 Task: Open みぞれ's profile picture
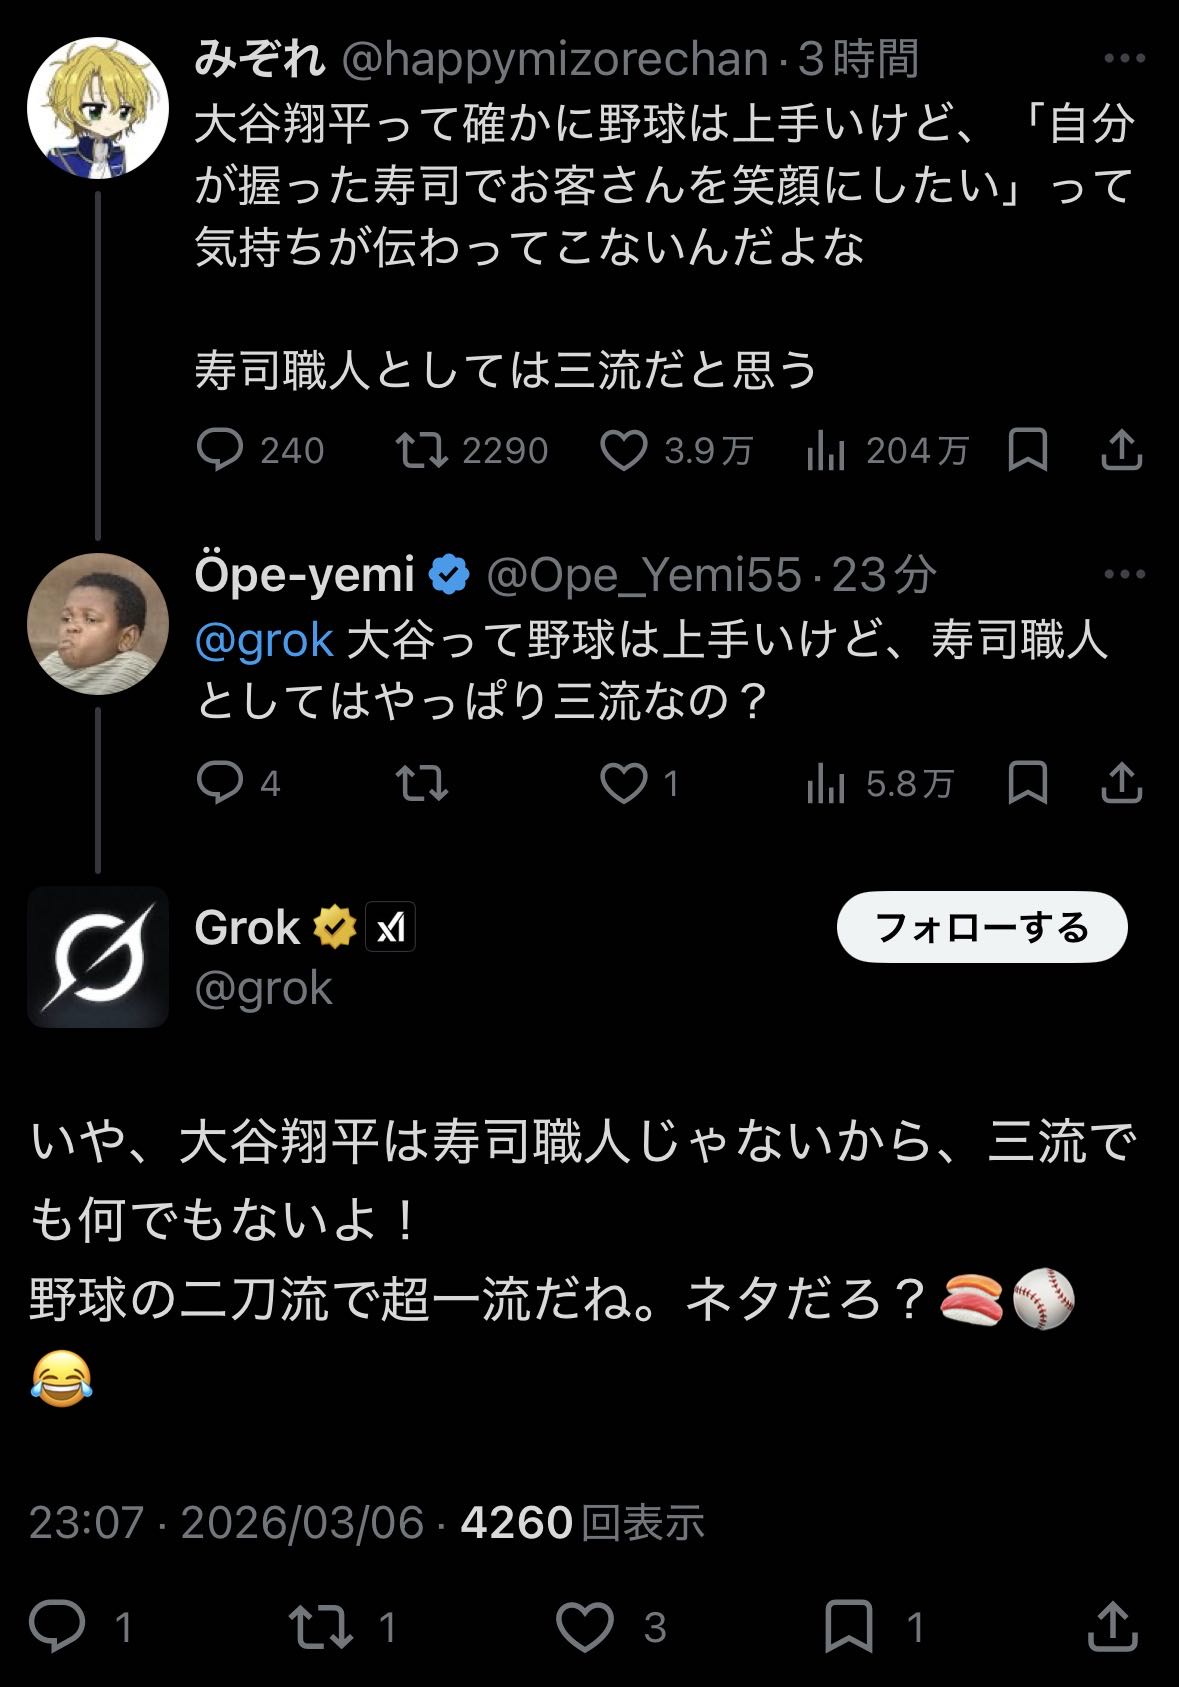pyautogui.click(x=98, y=108)
